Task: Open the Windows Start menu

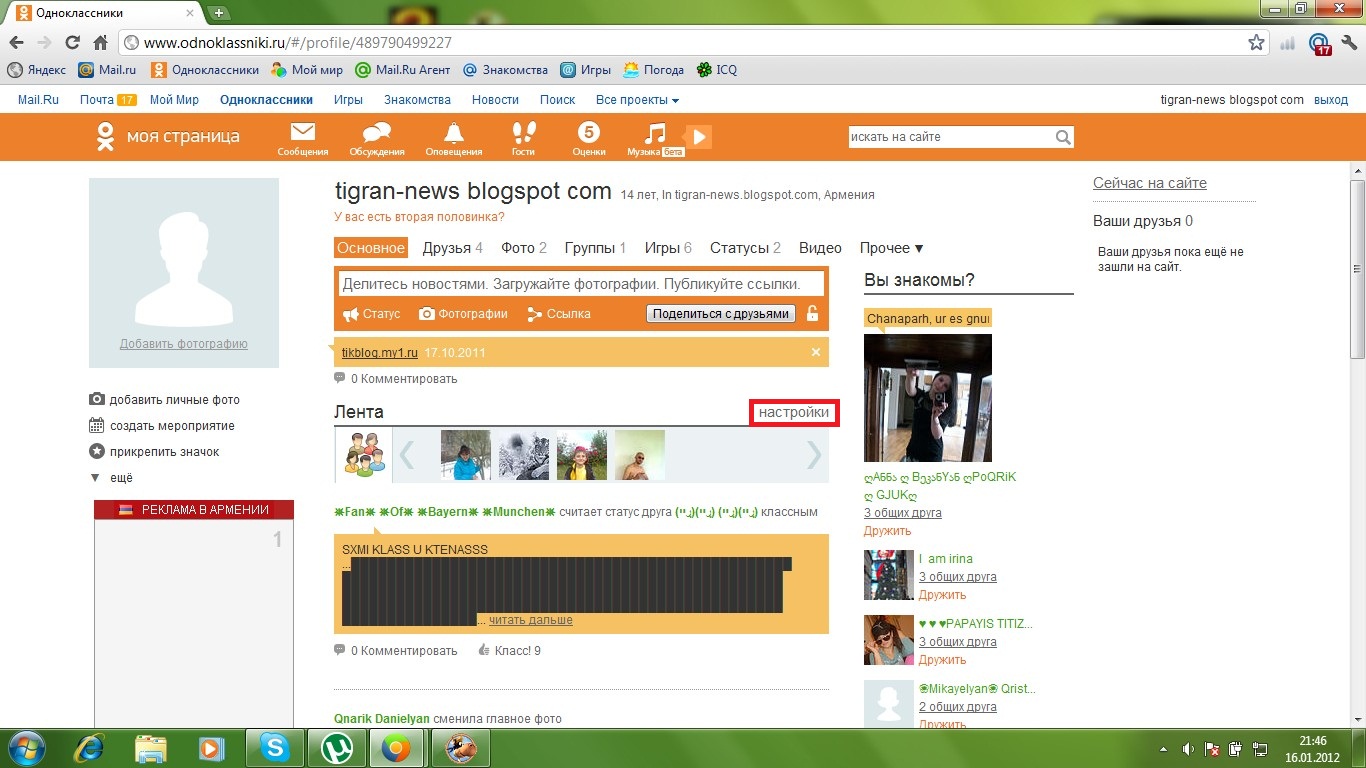Action: [27, 748]
